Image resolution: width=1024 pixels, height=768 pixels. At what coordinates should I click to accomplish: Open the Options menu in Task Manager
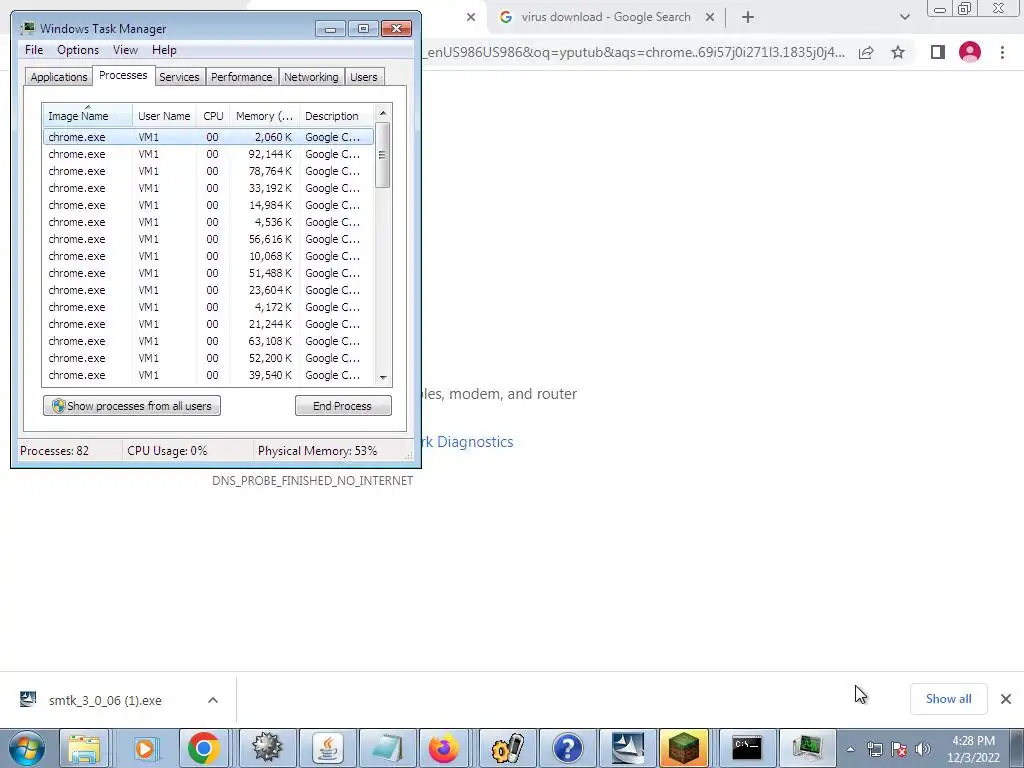click(x=78, y=50)
